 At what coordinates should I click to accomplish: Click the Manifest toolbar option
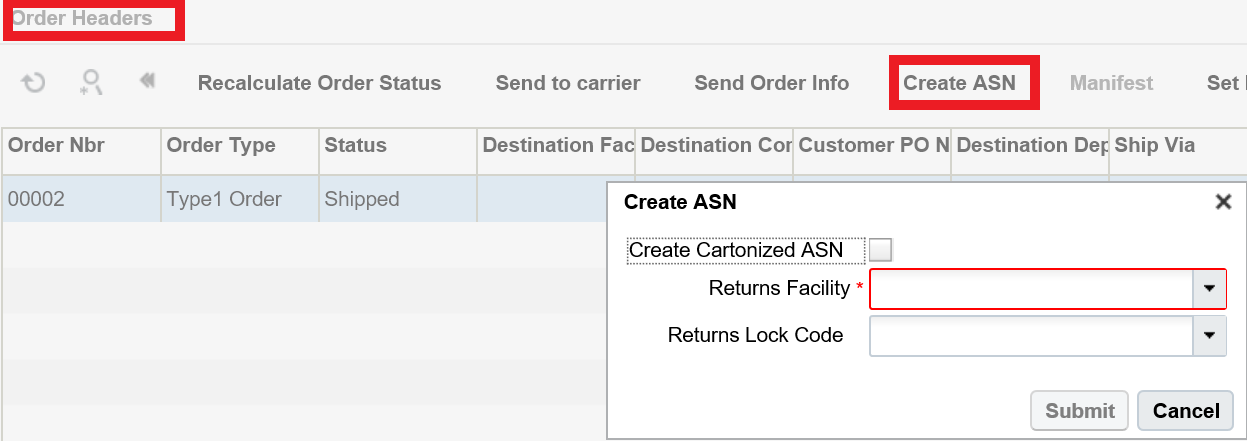pos(1112,83)
